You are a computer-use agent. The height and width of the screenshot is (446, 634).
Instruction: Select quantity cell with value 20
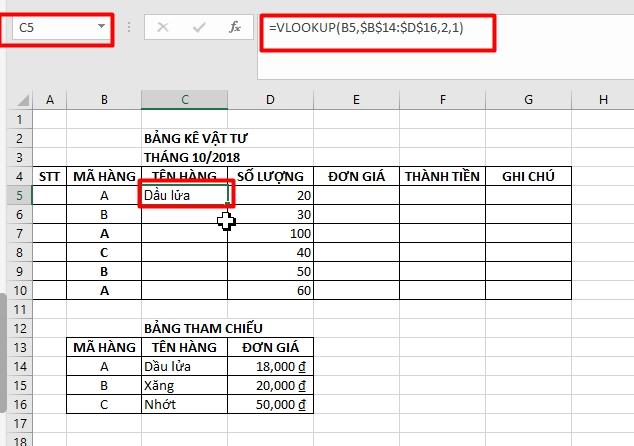tap(270, 196)
